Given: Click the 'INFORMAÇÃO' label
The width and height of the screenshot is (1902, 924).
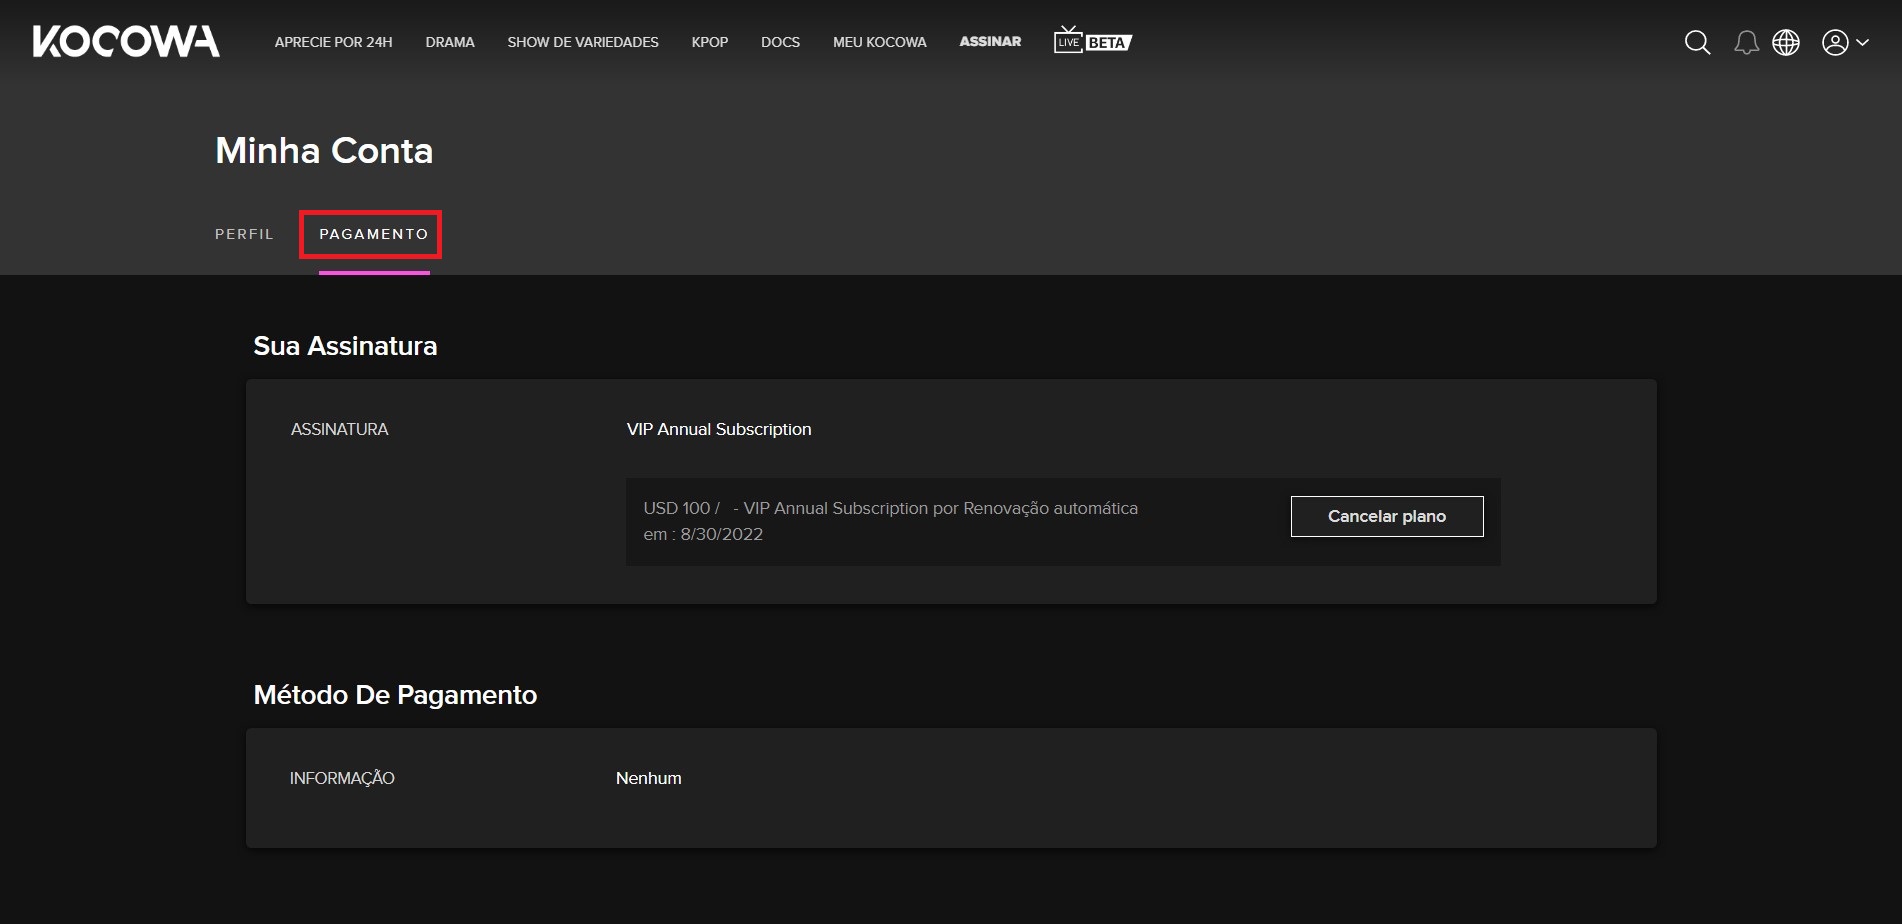Looking at the screenshot, I should 342,778.
